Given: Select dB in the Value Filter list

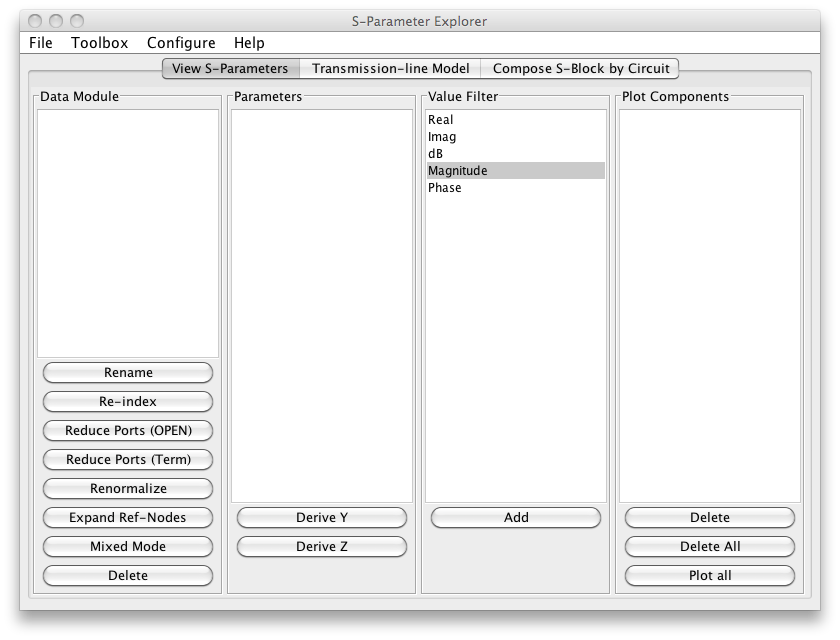Looking at the screenshot, I should click(436, 154).
